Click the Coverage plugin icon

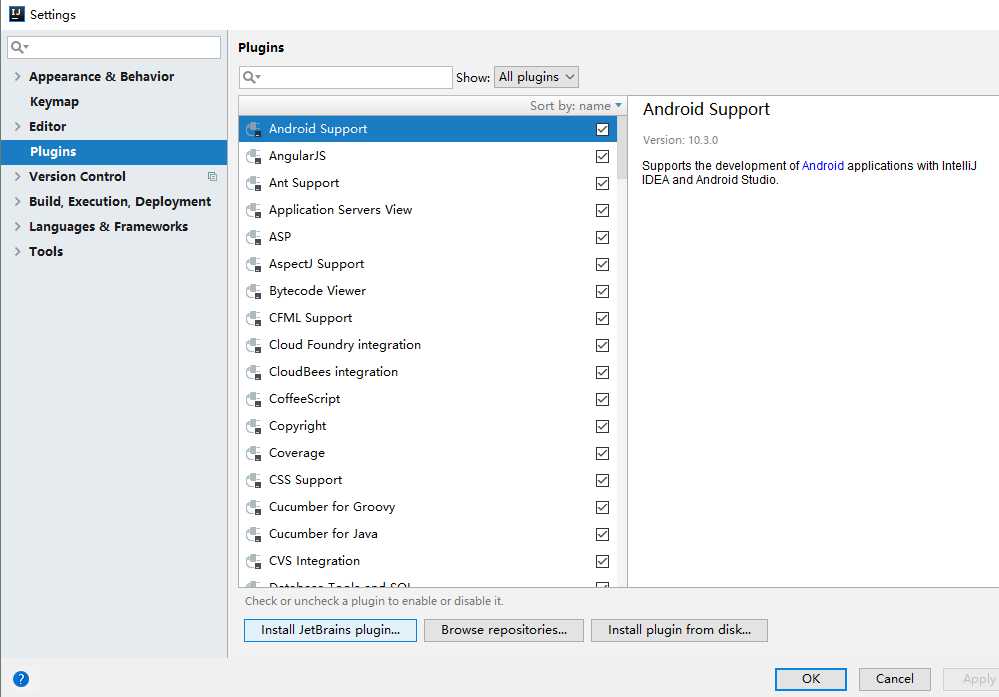[x=254, y=453]
